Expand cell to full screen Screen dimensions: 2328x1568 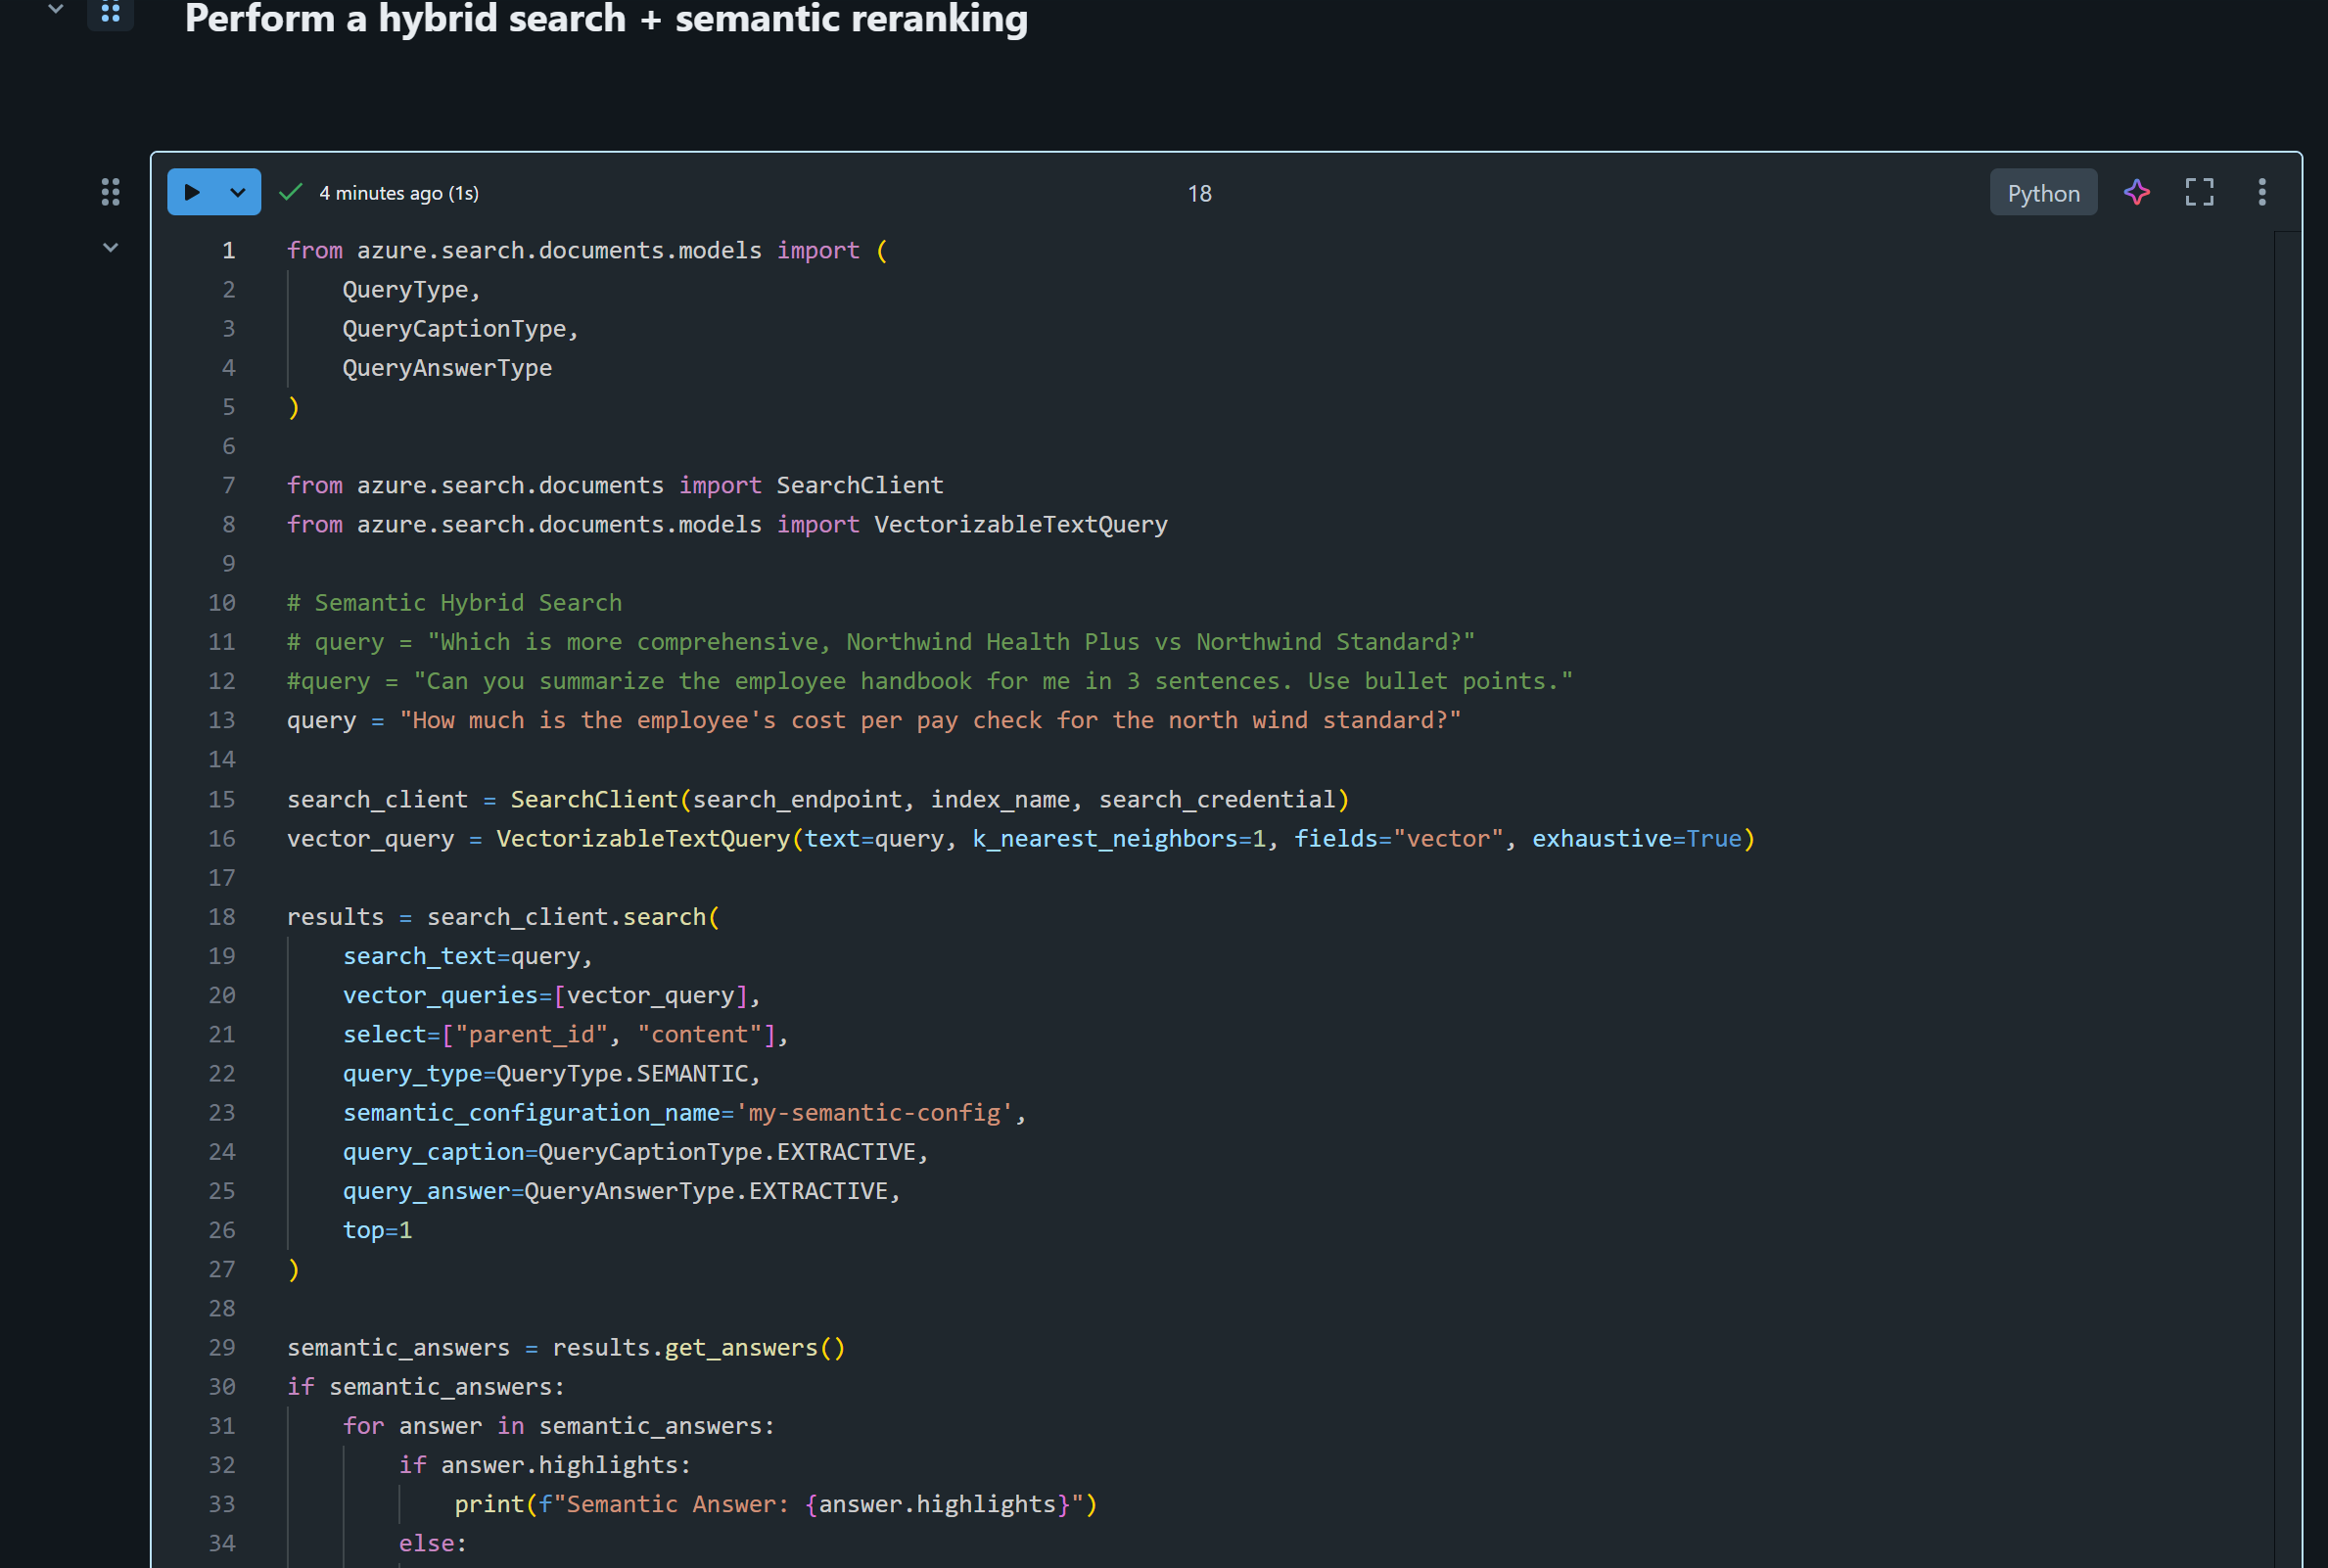click(x=2199, y=192)
